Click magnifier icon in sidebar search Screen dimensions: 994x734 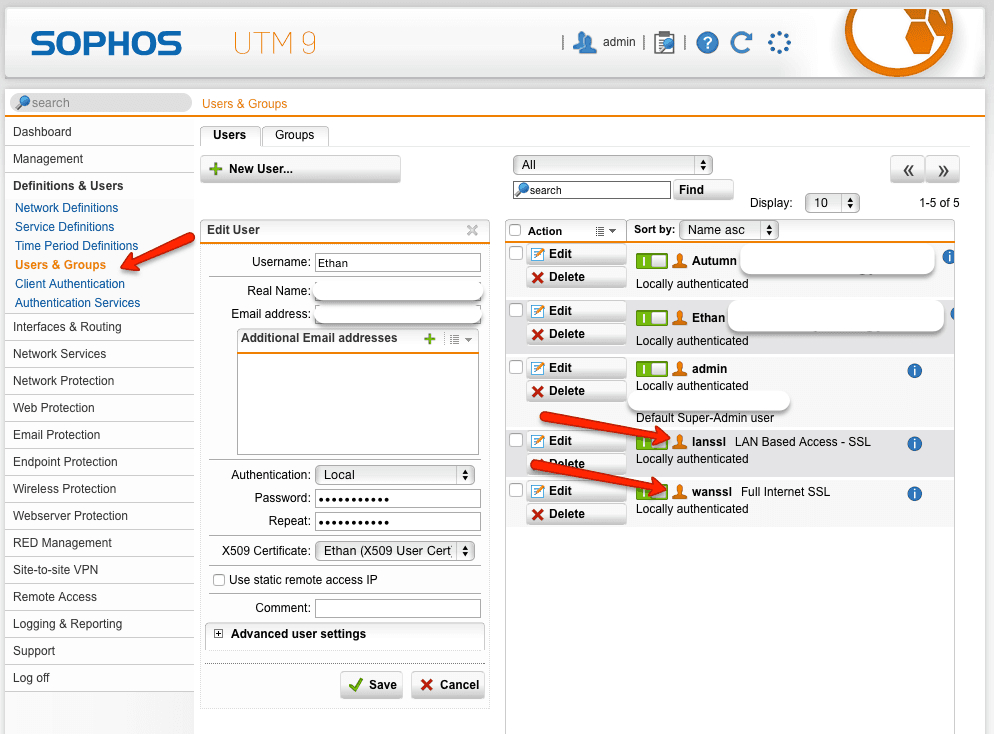click(23, 102)
